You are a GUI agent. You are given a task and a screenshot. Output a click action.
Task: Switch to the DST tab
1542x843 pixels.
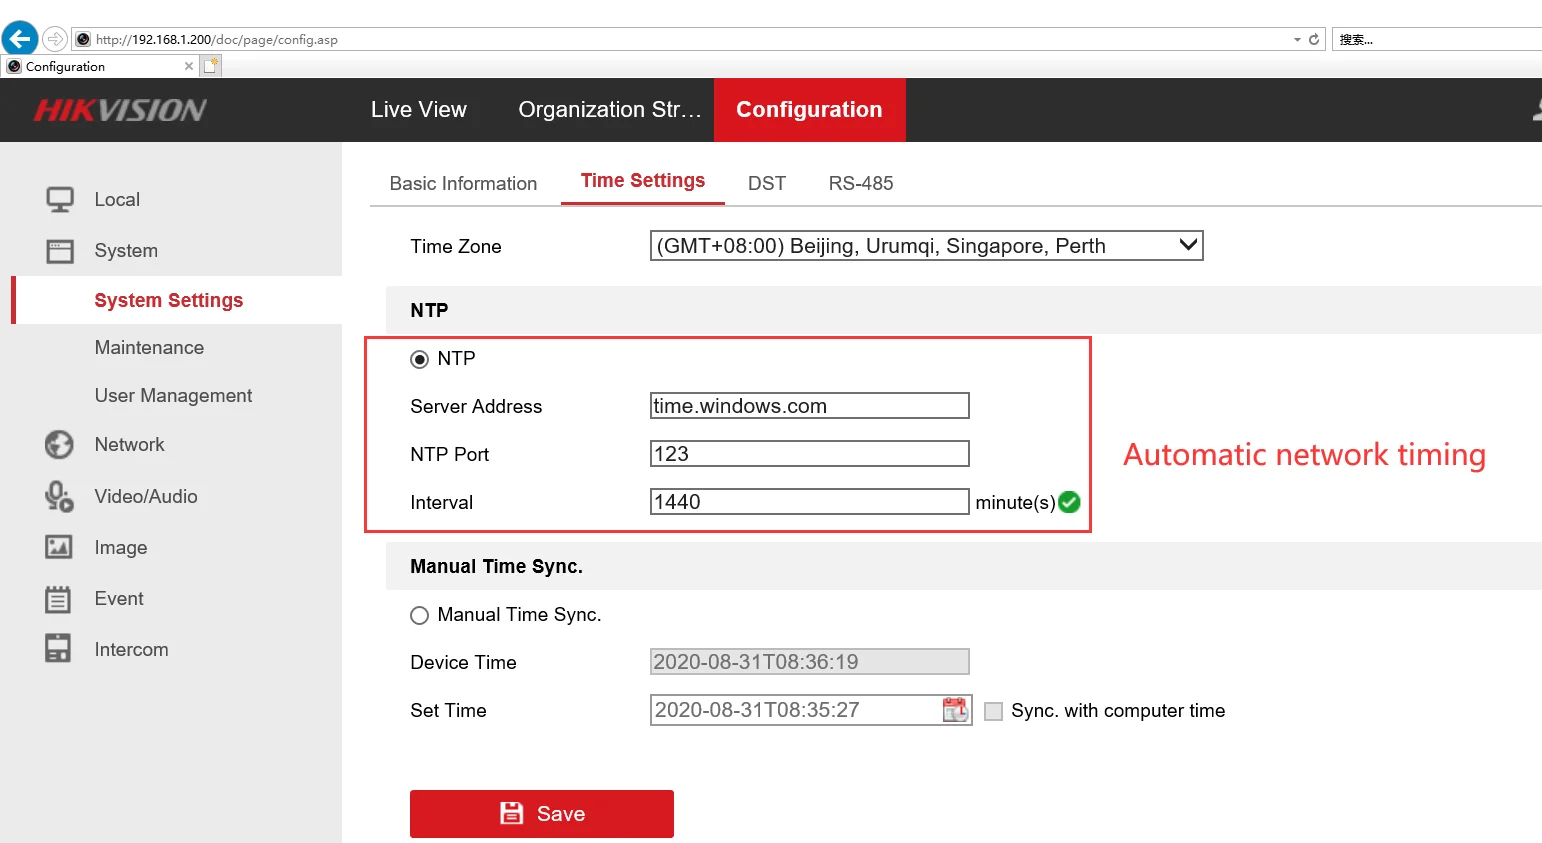tap(767, 184)
